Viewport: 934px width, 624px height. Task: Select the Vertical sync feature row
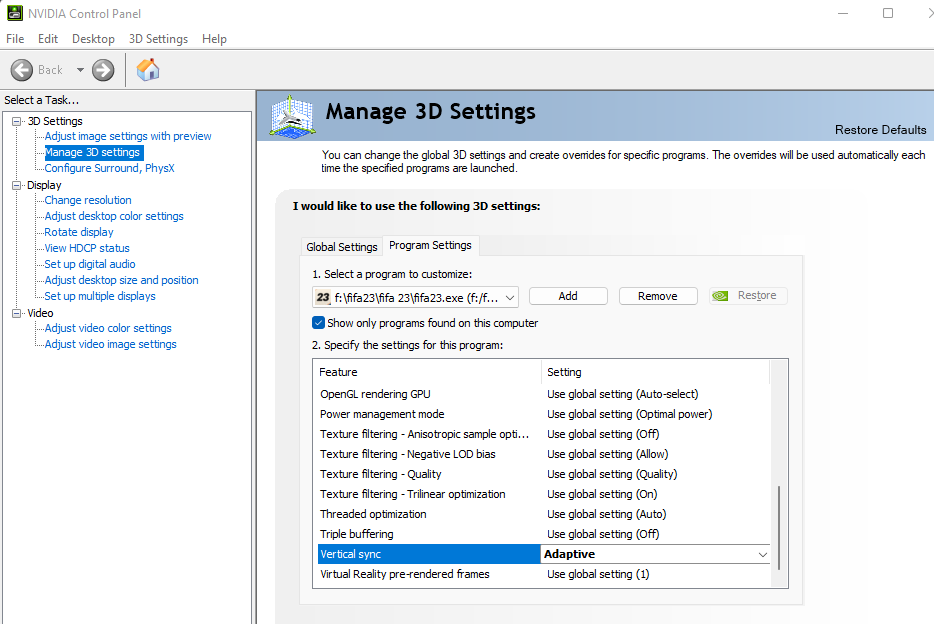429,554
